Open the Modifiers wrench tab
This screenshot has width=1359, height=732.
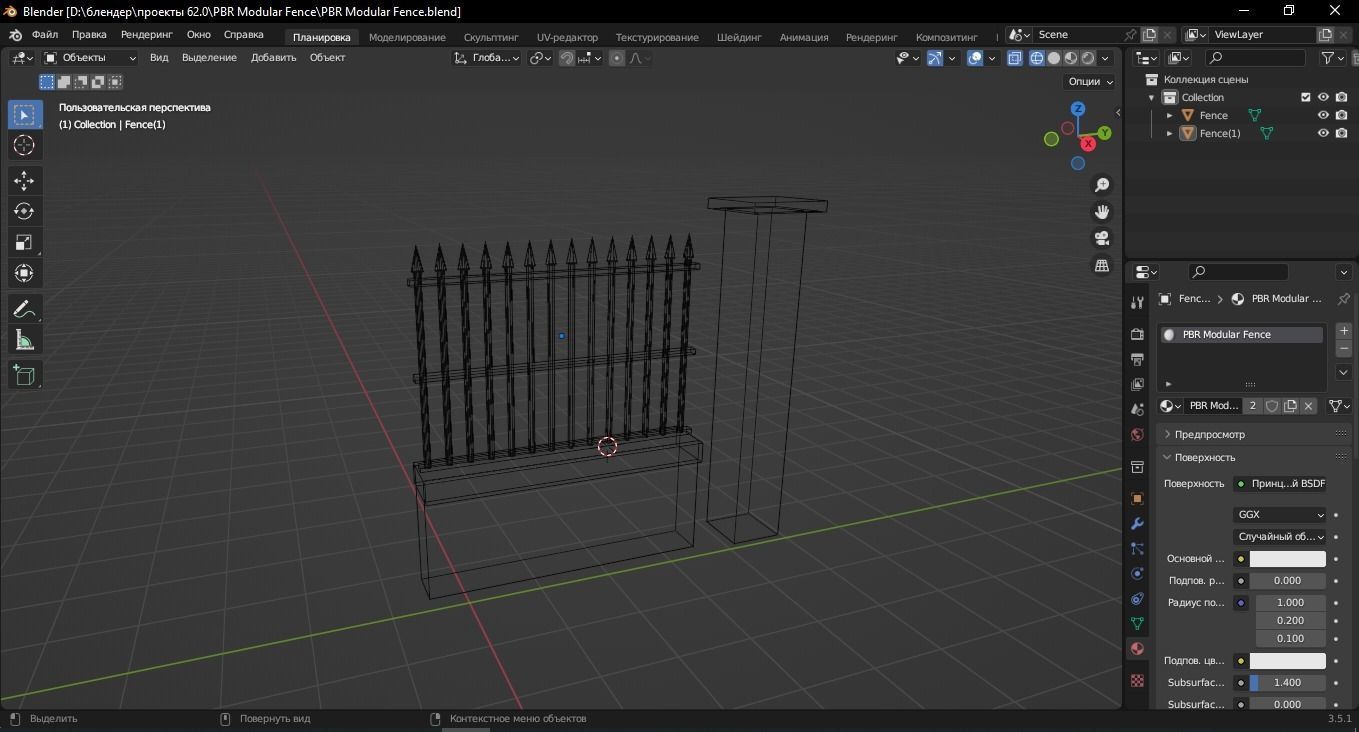pos(1137,523)
